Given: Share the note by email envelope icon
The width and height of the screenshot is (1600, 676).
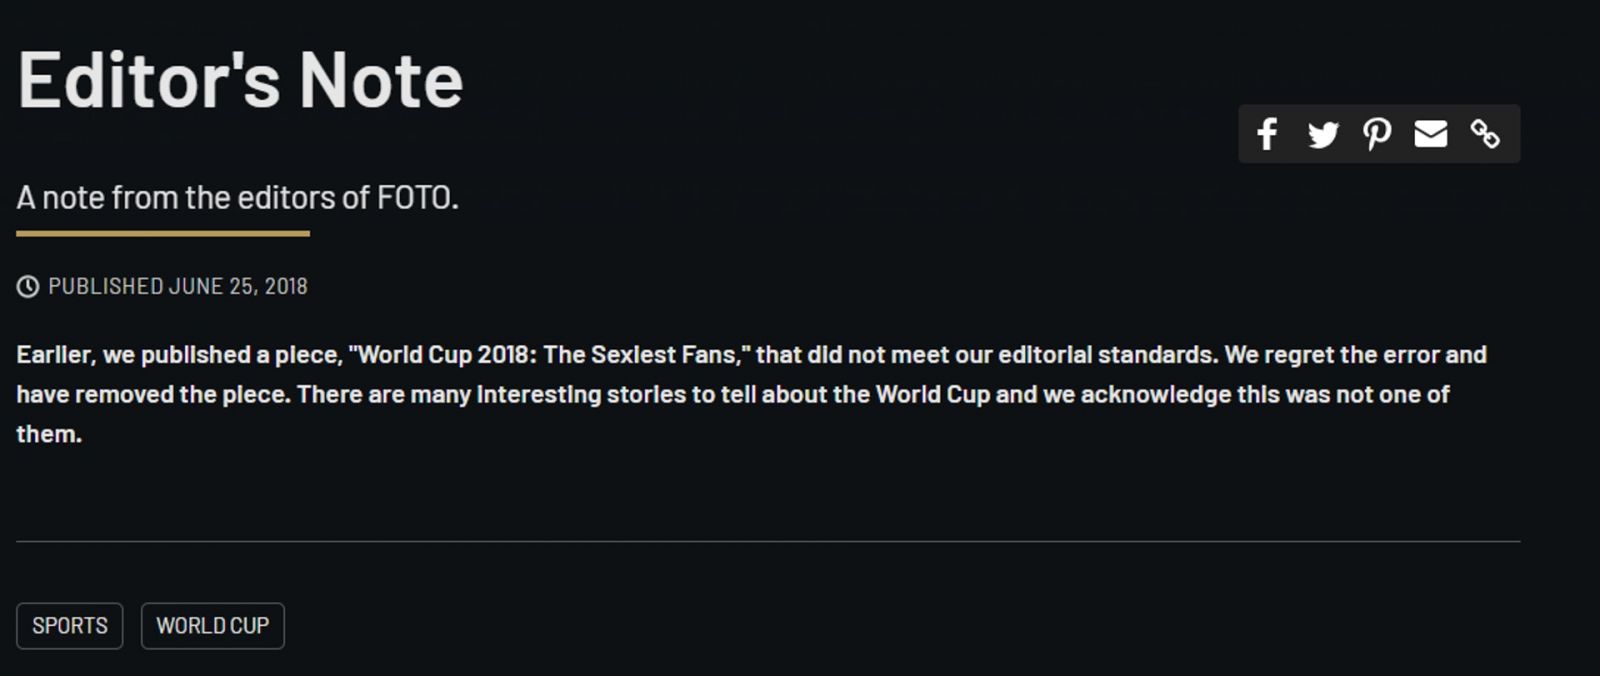Looking at the screenshot, I should (1431, 134).
